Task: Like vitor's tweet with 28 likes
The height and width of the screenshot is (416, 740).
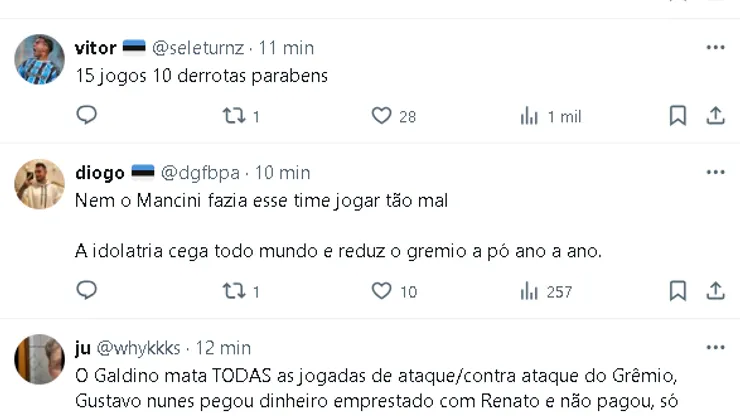Action: pos(381,116)
